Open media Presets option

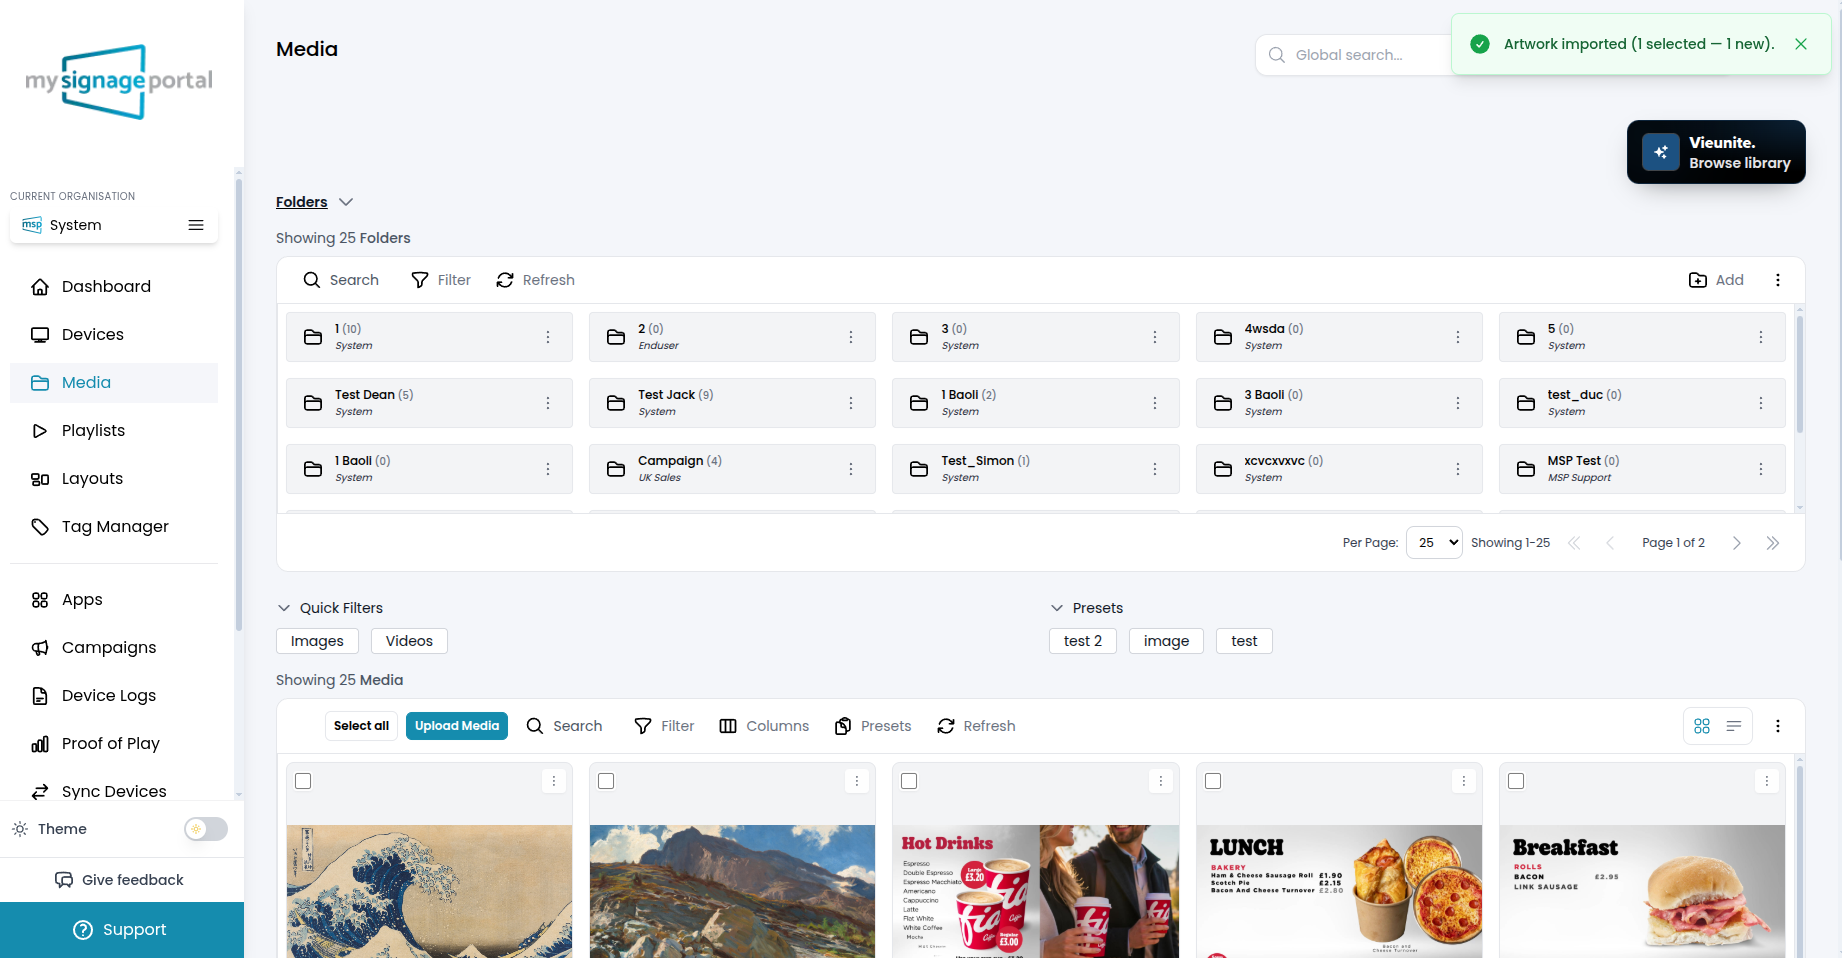873,726
